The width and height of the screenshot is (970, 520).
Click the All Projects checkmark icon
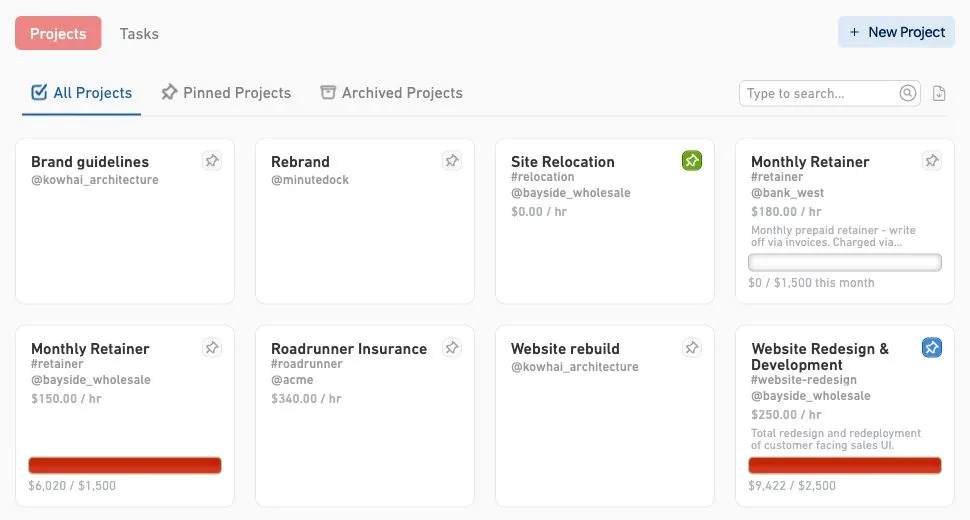(x=39, y=92)
